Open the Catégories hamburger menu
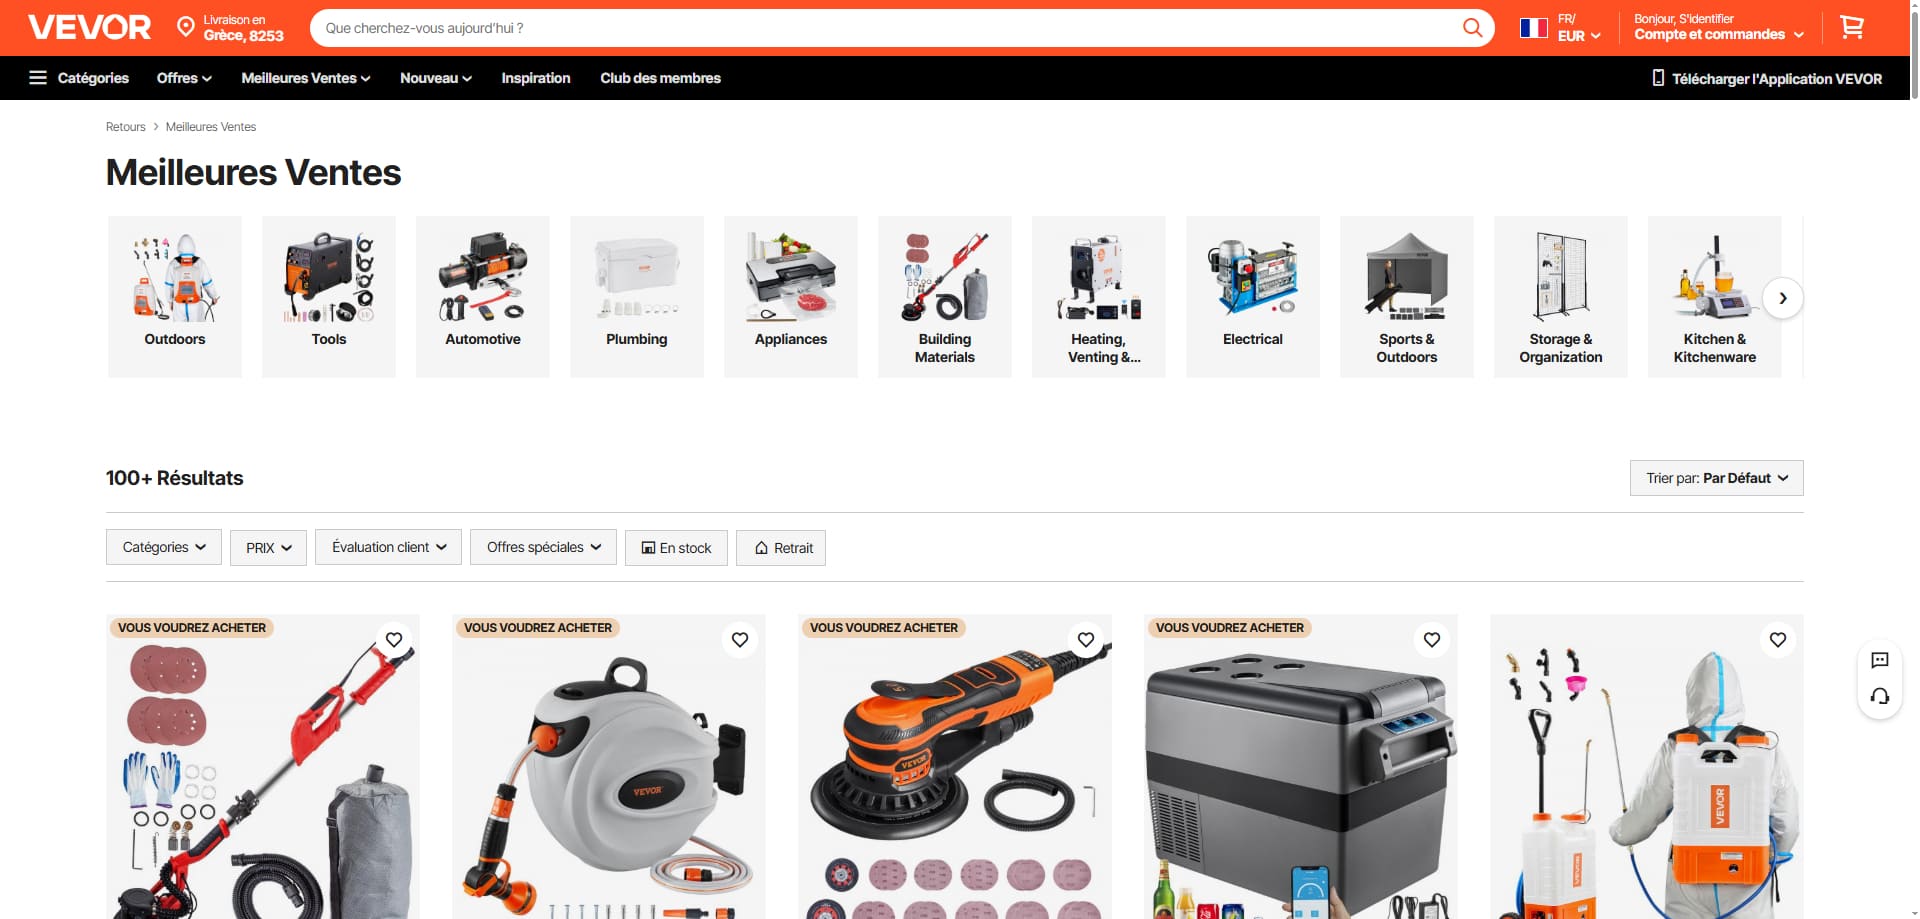This screenshot has width=1920, height=919. pos(79,78)
